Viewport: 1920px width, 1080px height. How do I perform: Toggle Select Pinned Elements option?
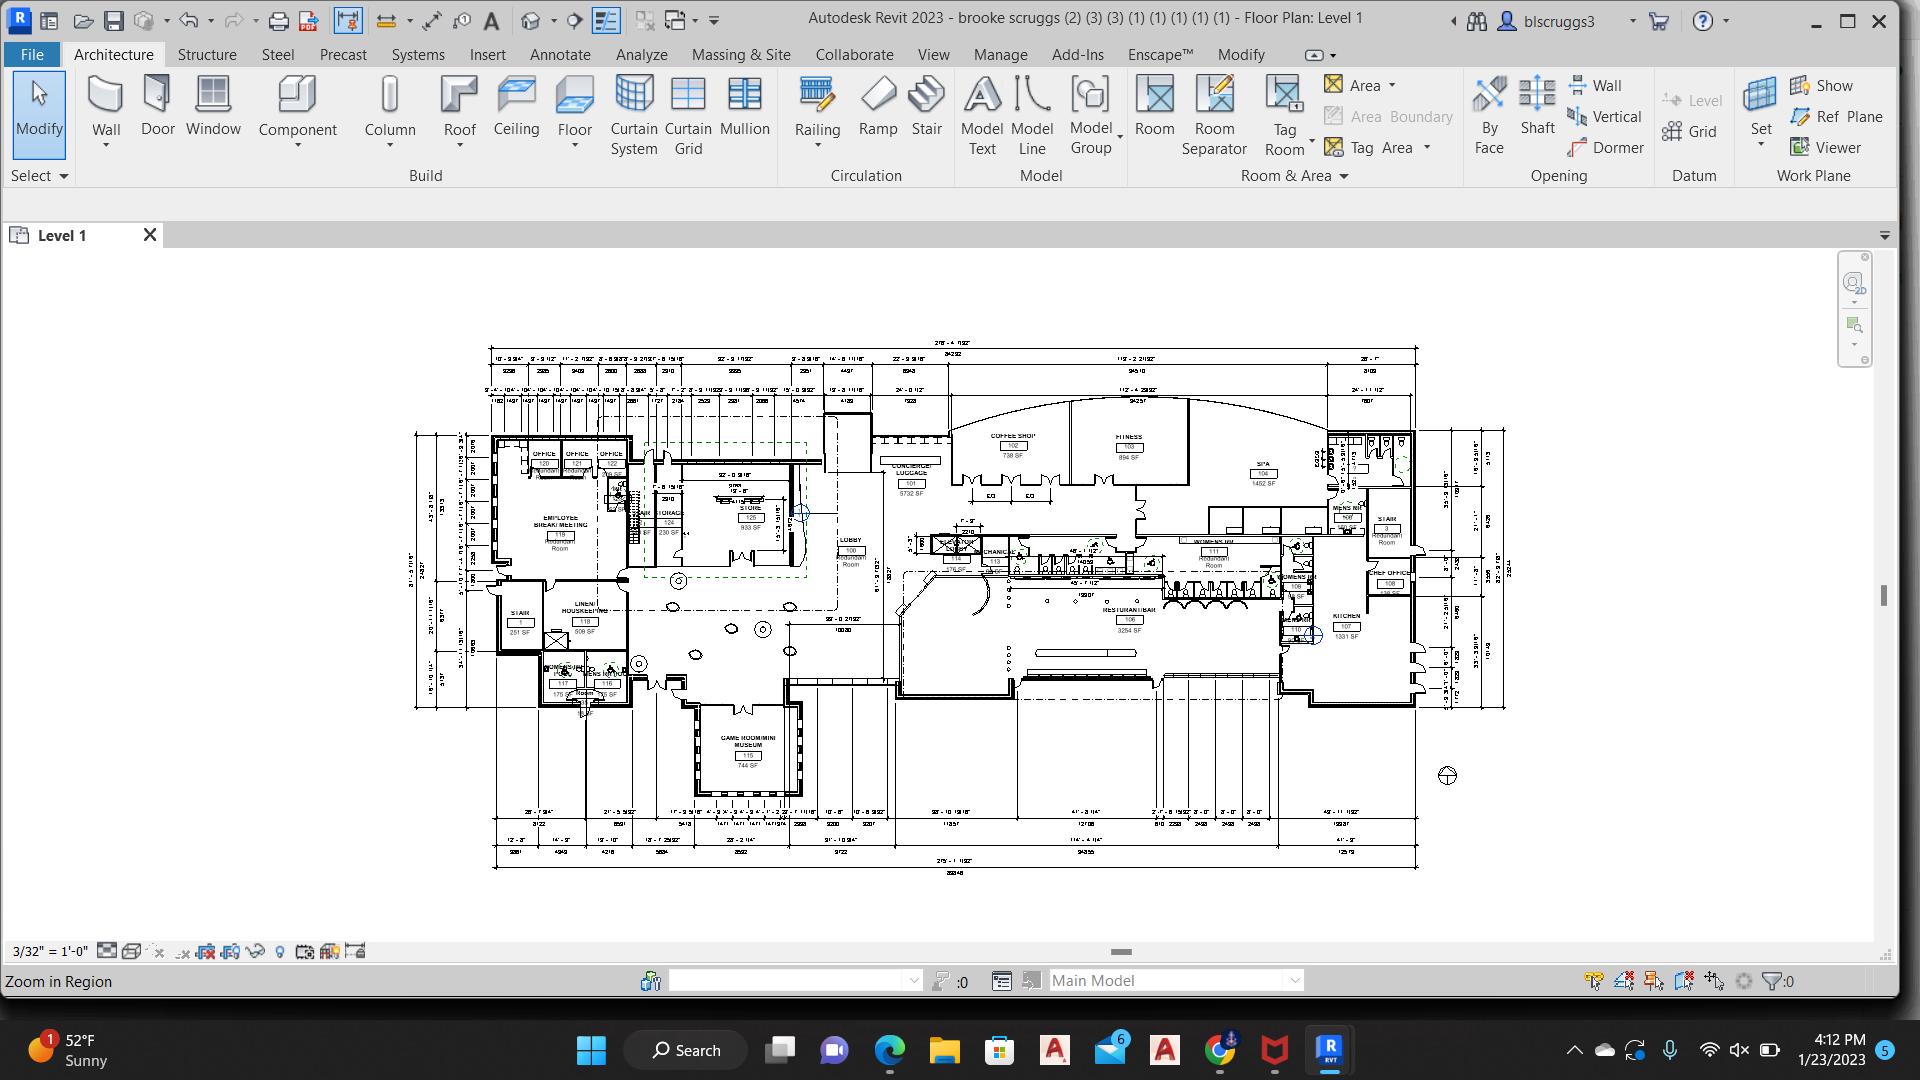[x=1654, y=981]
